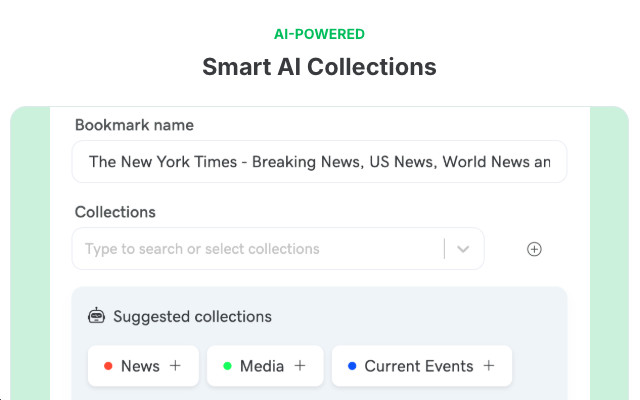640x400 pixels.
Task: Add the News collection via its plus icon
Action: 175,366
